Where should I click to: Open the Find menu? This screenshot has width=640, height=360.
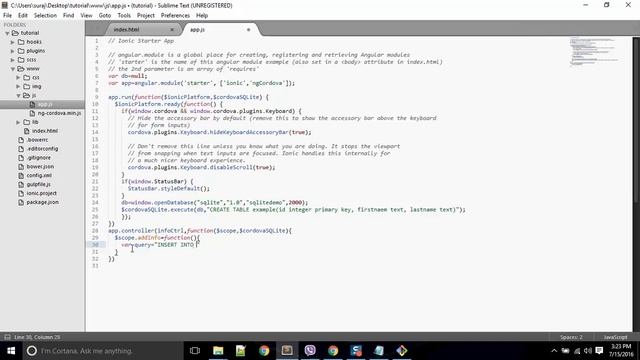(69, 16)
